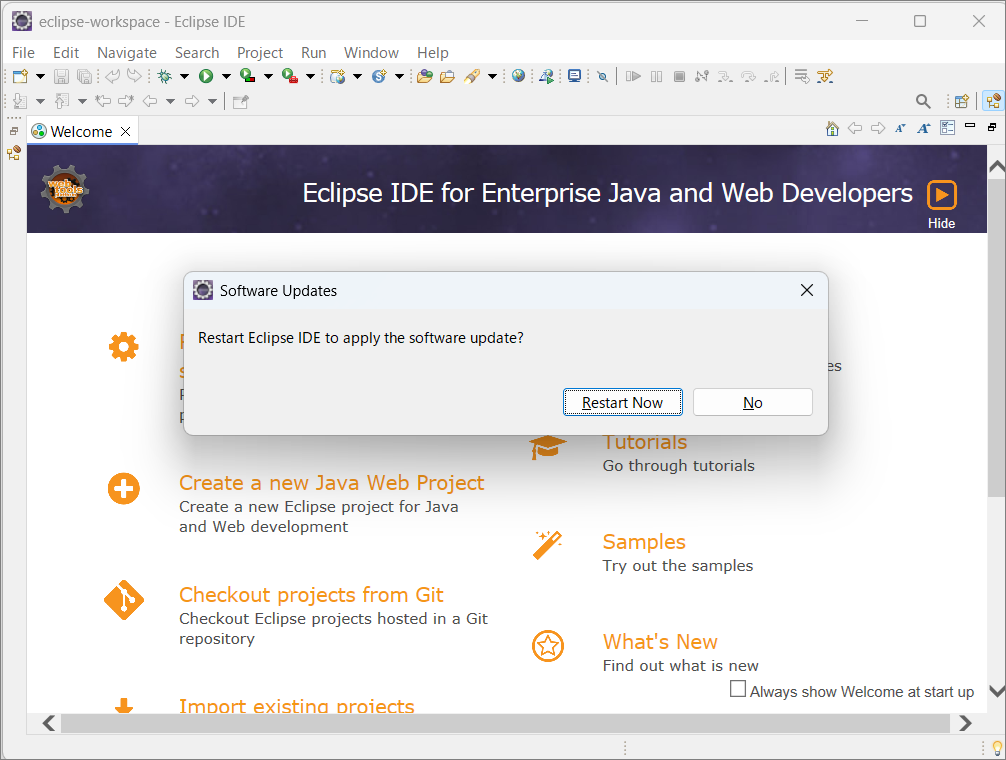The height and width of the screenshot is (760, 1006).
Task: Click Create a new Java Web Project
Action: (331, 482)
